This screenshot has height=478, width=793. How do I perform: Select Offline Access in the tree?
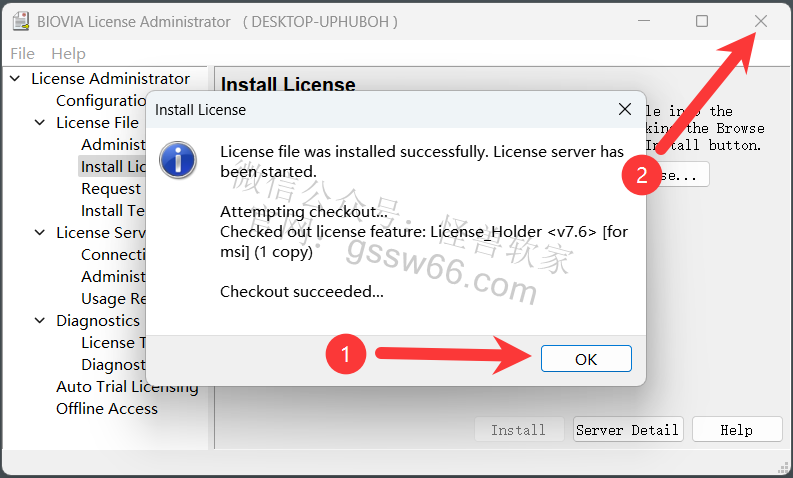(x=107, y=409)
